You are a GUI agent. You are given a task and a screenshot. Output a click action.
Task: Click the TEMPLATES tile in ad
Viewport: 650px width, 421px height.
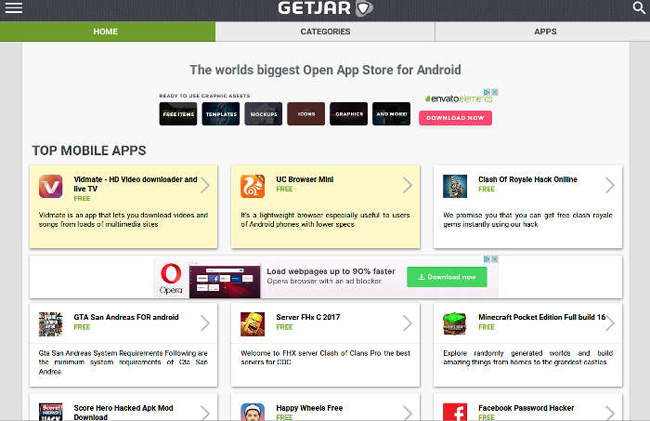(x=221, y=114)
